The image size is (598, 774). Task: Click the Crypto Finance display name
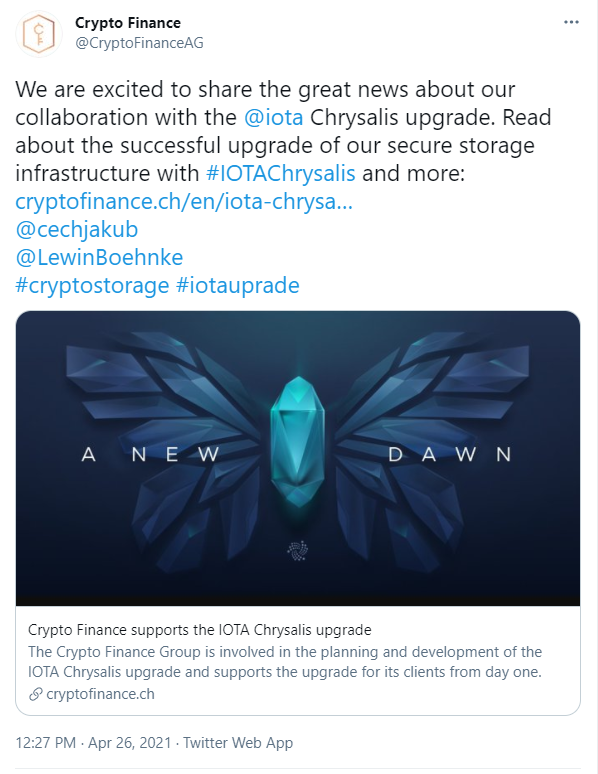[x=128, y=23]
